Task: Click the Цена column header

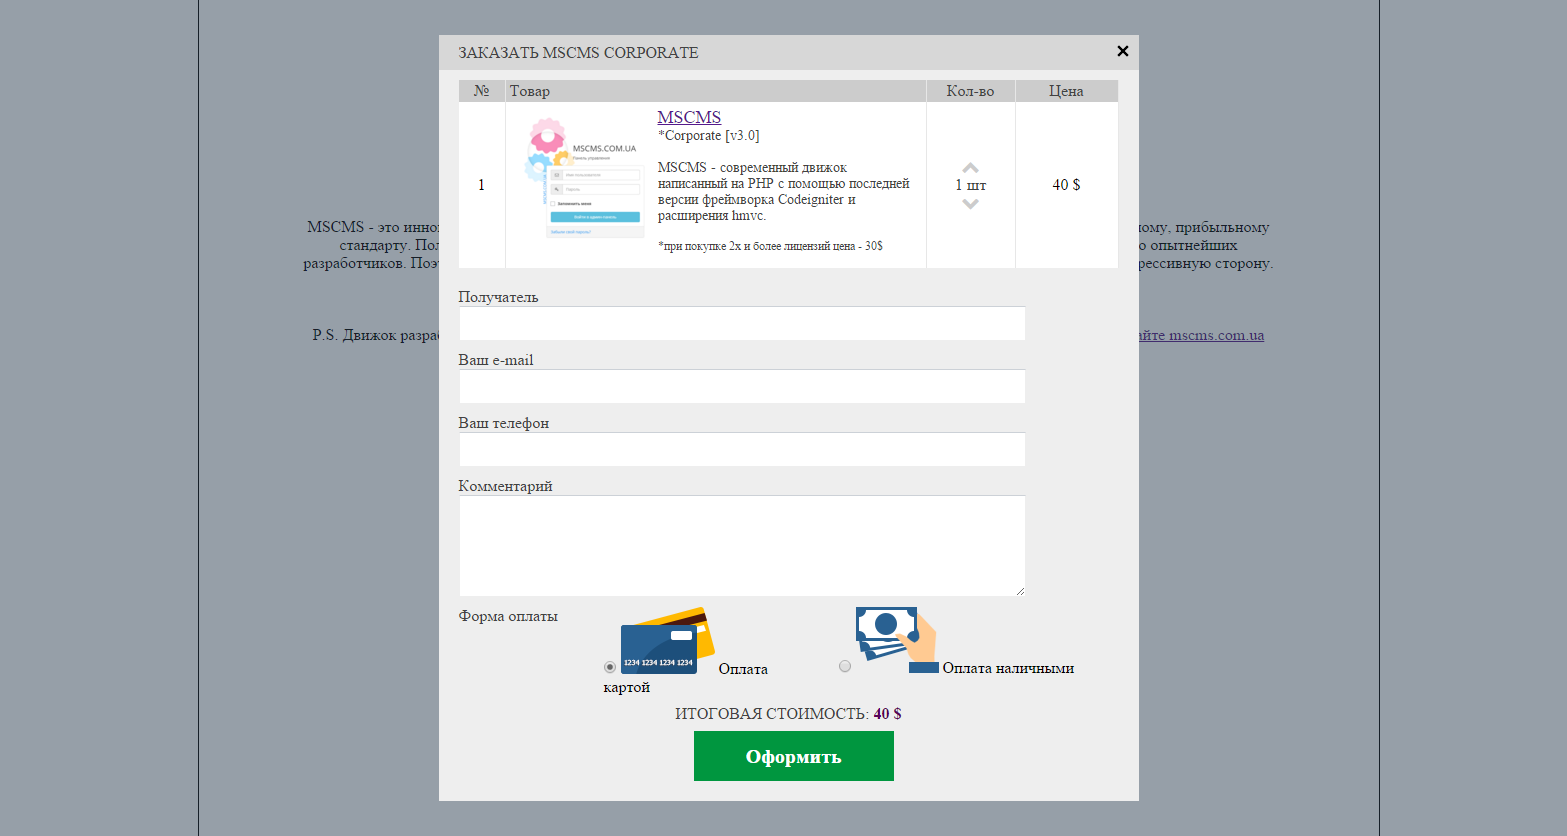Action: pos(1066,91)
